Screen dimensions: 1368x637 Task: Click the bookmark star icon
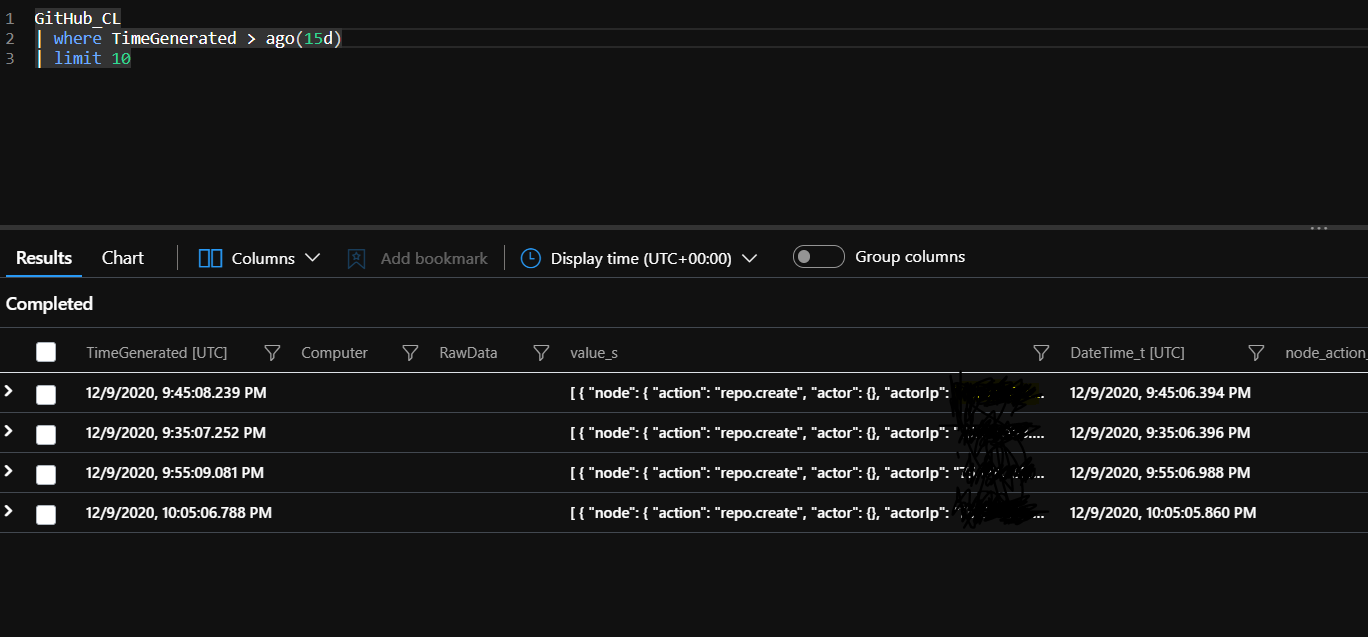tap(356, 259)
